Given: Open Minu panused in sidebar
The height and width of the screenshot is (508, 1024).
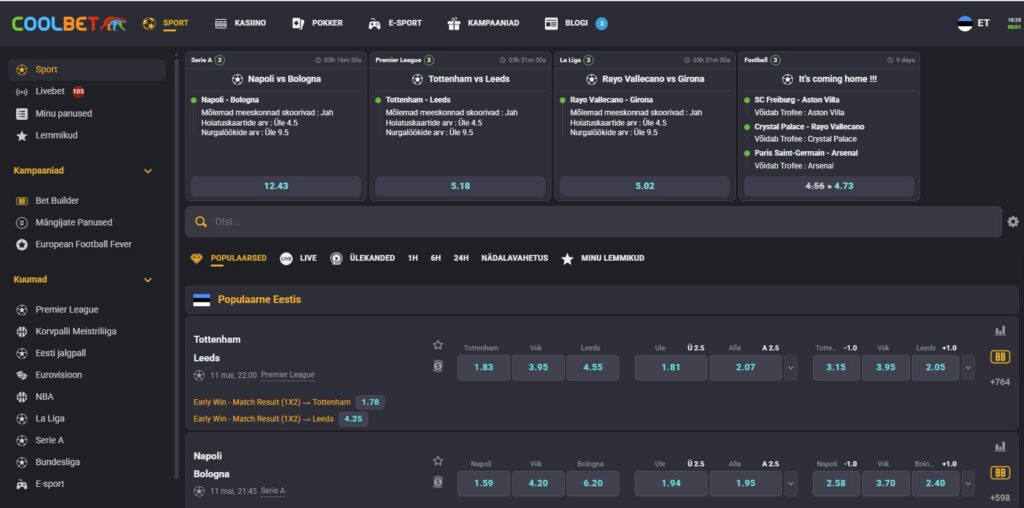Looking at the screenshot, I should pyautogui.click(x=63, y=114).
